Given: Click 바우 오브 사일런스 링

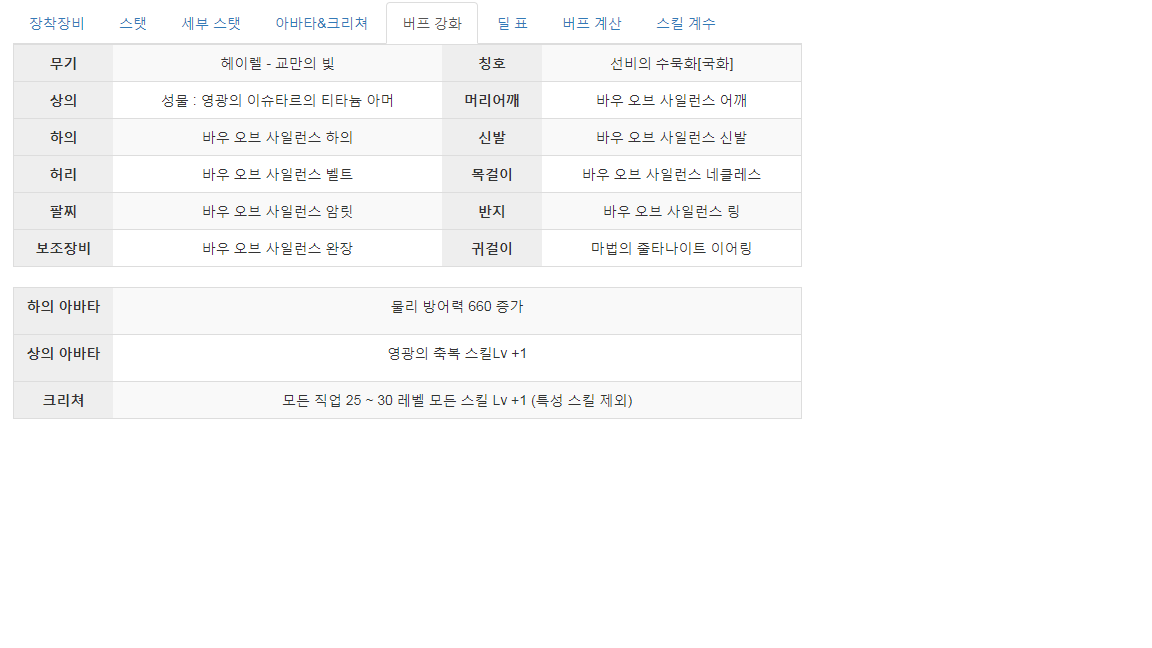Looking at the screenshot, I should 672,212.
